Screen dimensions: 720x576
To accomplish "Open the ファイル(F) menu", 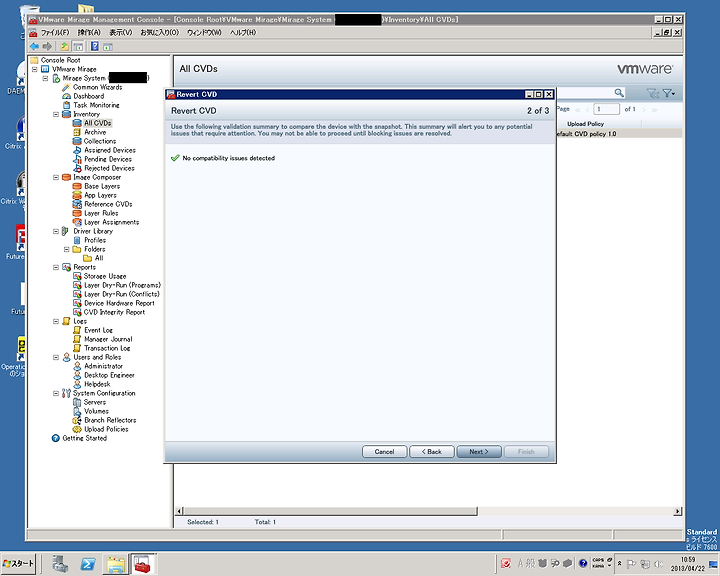I will [x=55, y=33].
